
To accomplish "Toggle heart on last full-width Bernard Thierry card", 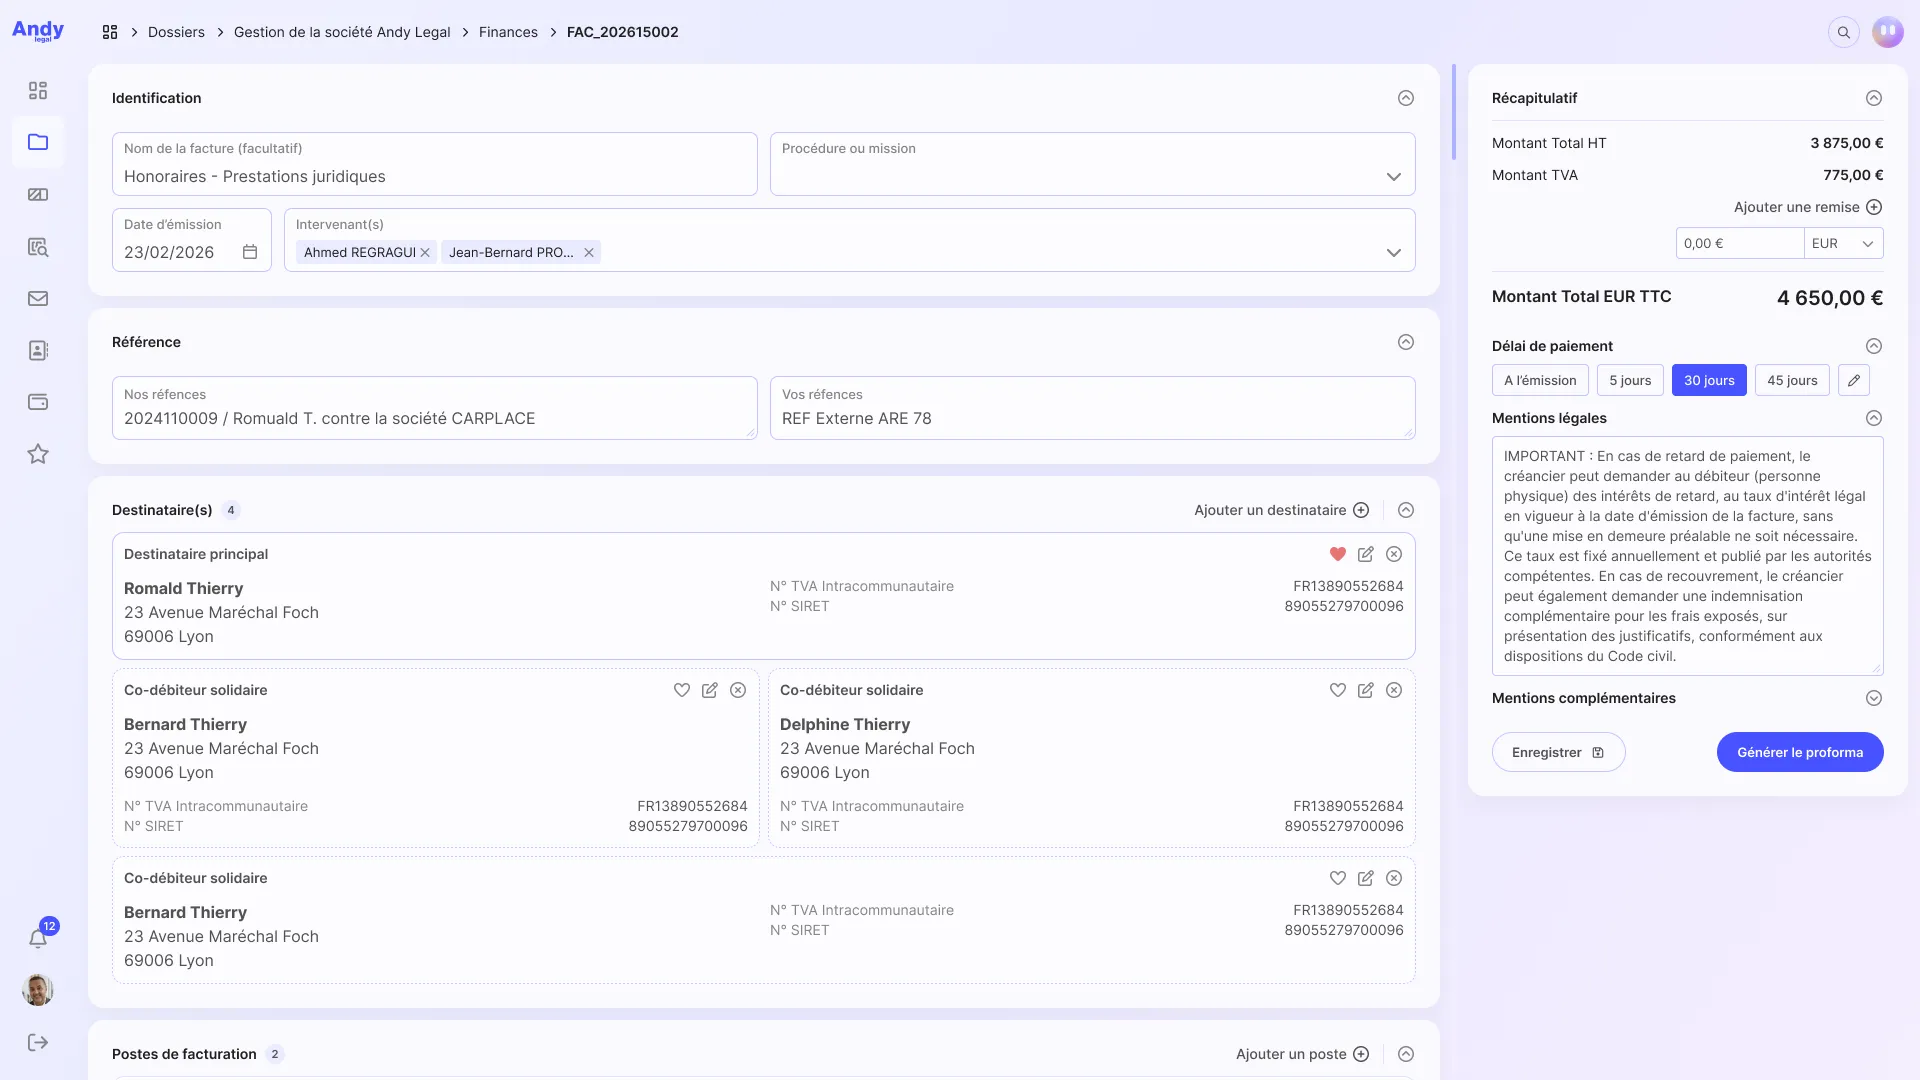I will (x=1338, y=878).
